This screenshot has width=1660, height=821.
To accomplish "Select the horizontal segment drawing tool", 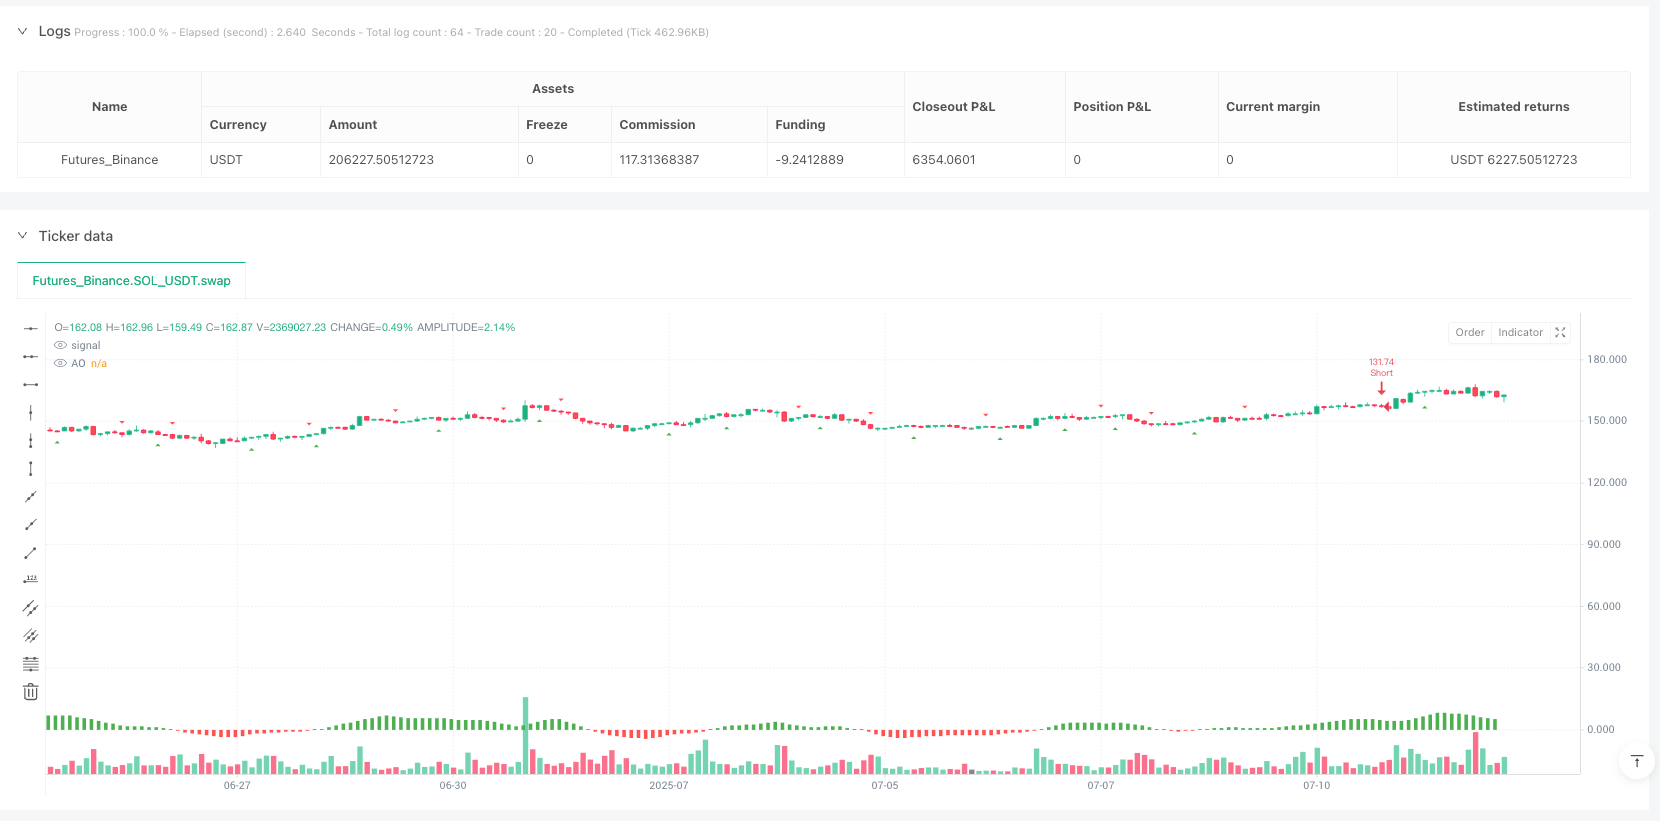I will [x=31, y=384].
